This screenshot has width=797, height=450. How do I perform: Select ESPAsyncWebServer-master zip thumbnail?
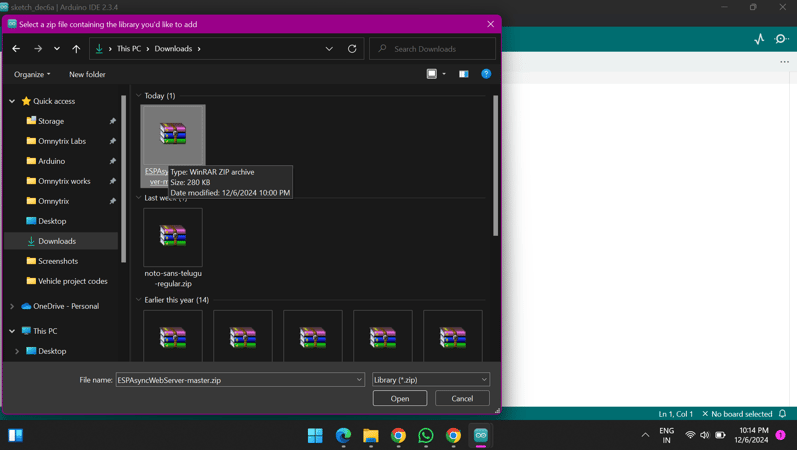coord(173,134)
